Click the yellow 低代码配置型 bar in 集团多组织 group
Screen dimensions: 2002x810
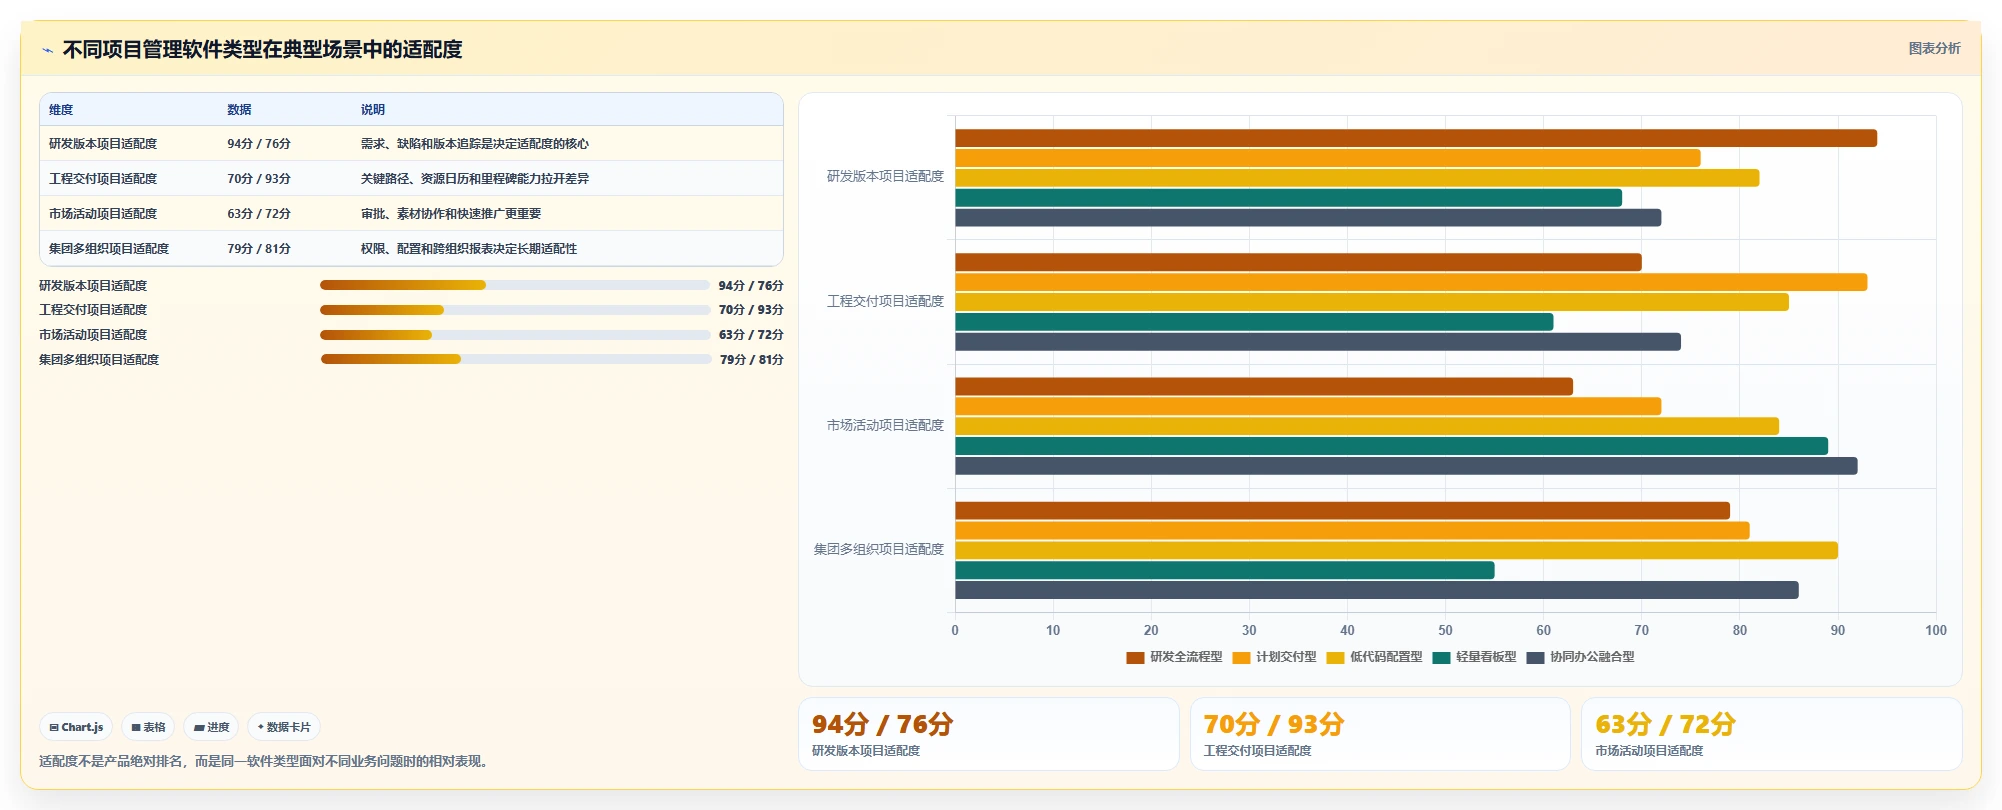(x=1396, y=550)
